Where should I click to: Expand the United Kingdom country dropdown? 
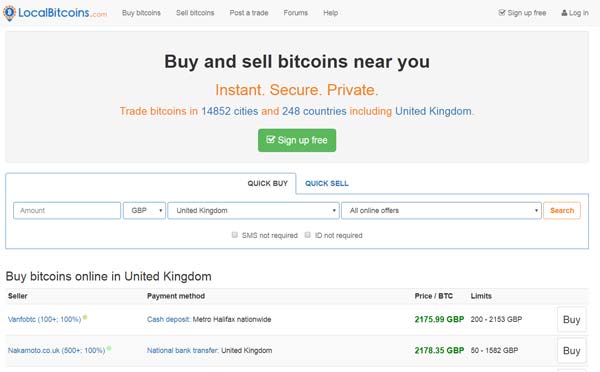coord(253,210)
